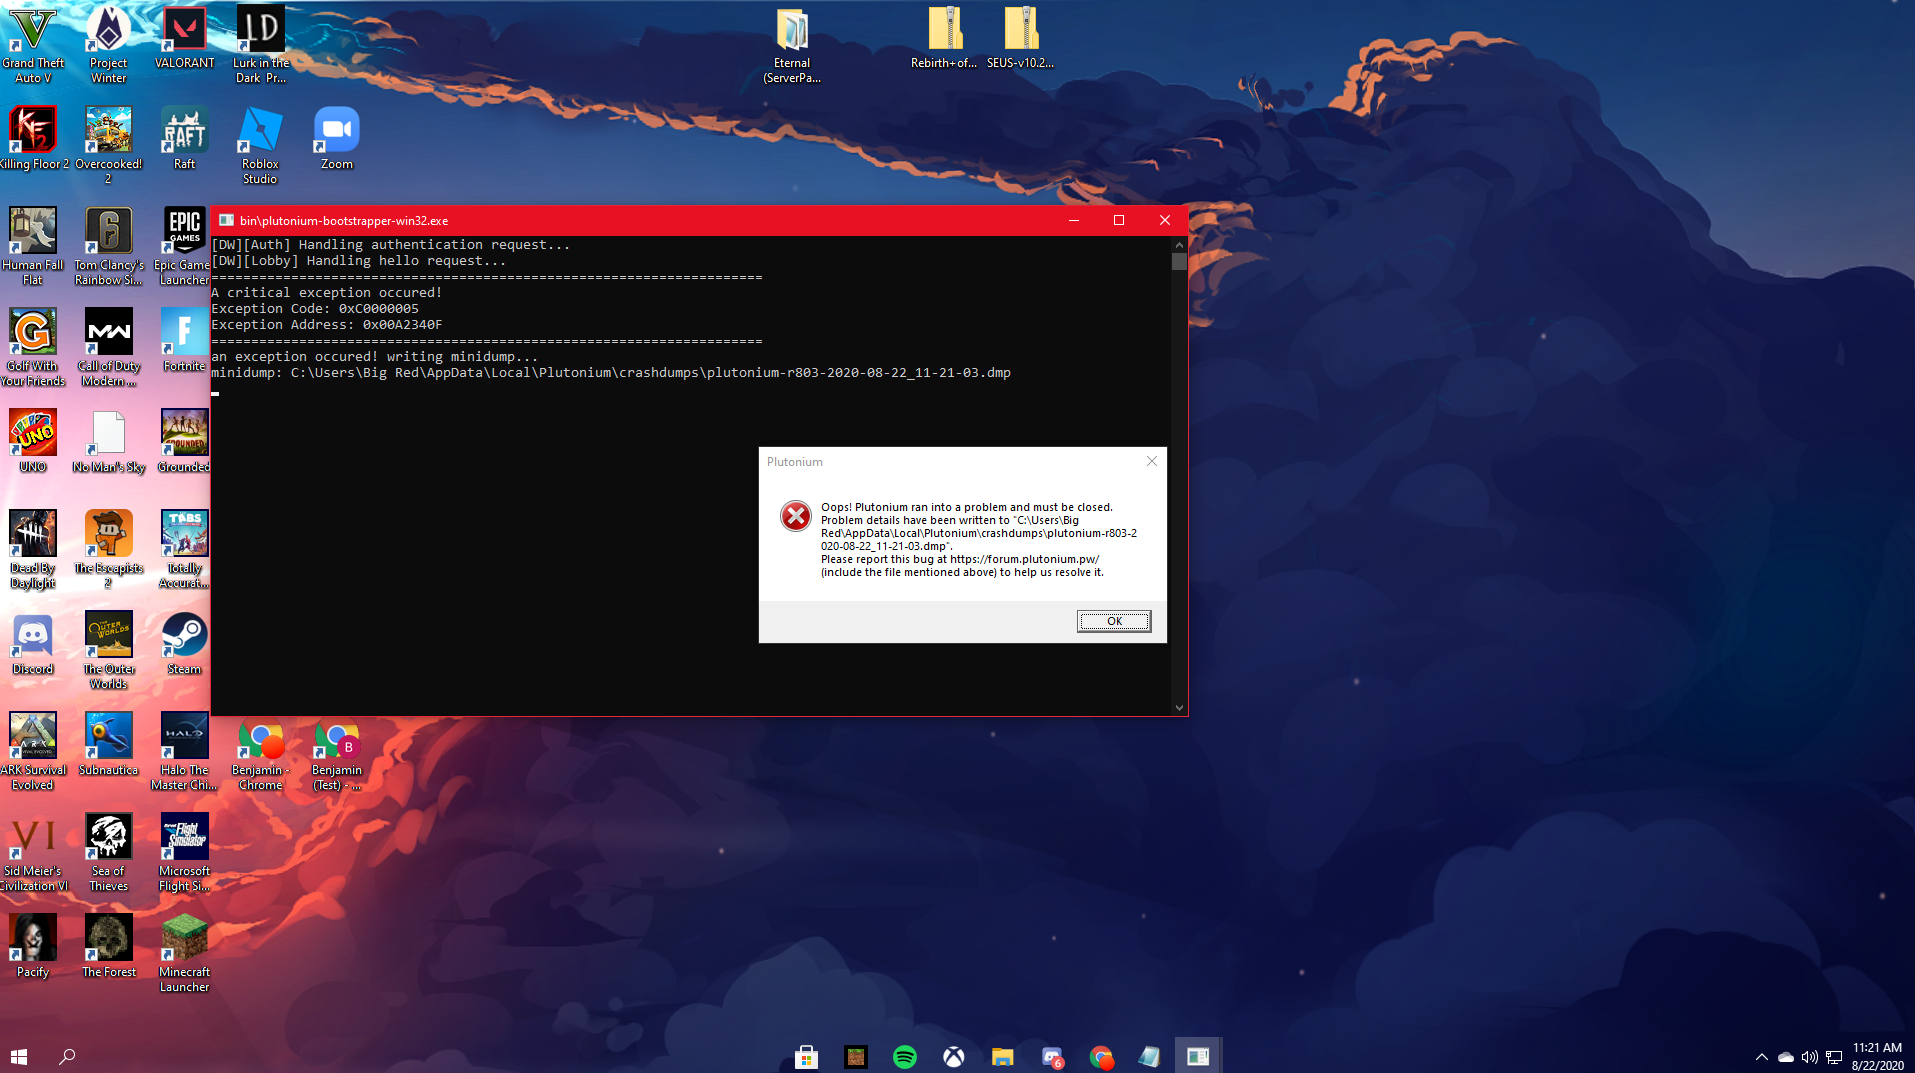Open the Windows Start menu

(x=19, y=1056)
